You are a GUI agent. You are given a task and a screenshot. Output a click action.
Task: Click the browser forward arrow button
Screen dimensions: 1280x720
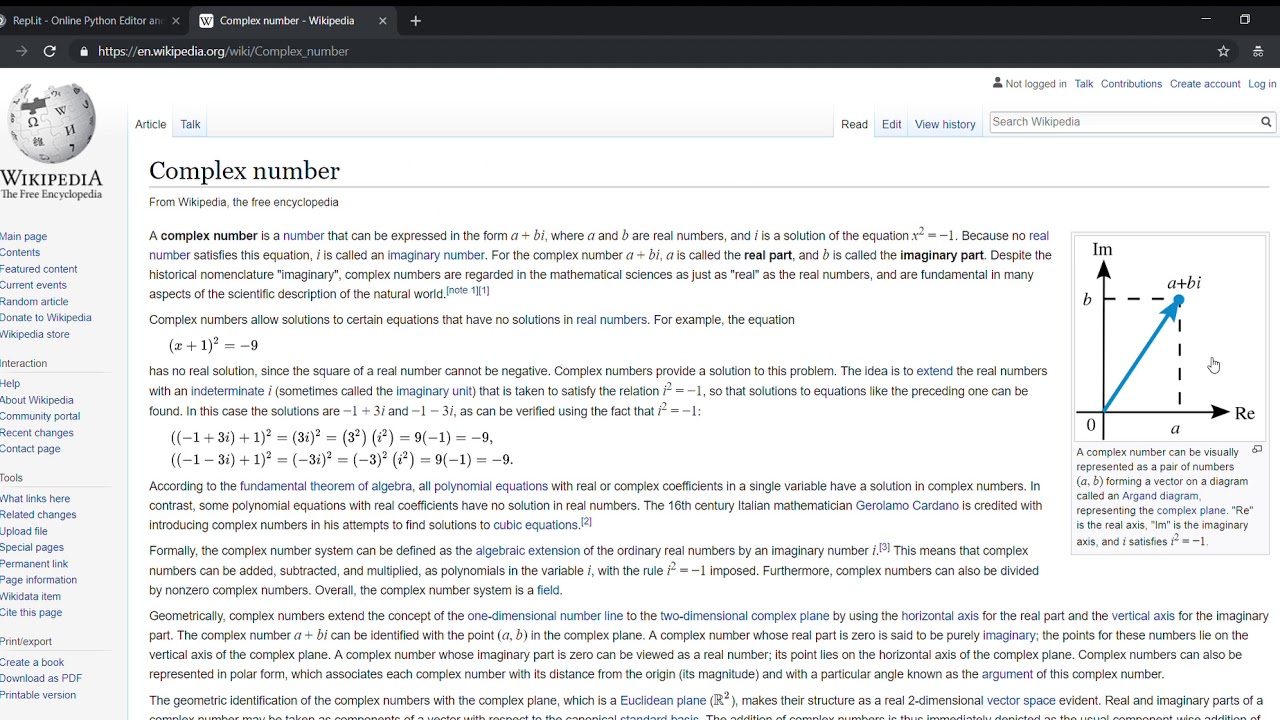[22, 51]
